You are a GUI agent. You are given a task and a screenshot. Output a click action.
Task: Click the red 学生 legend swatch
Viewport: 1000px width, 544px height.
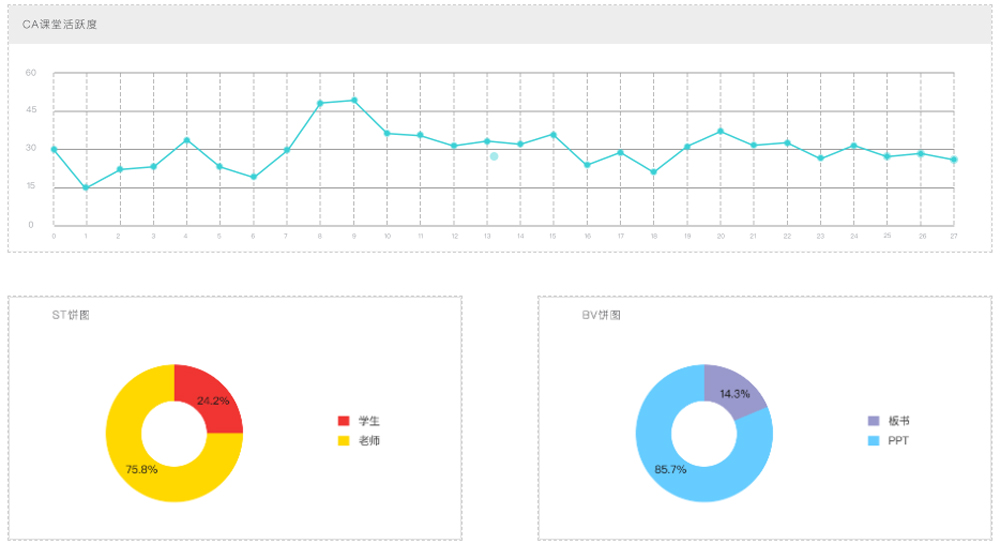pyautogui.click(x=345, y=421)
